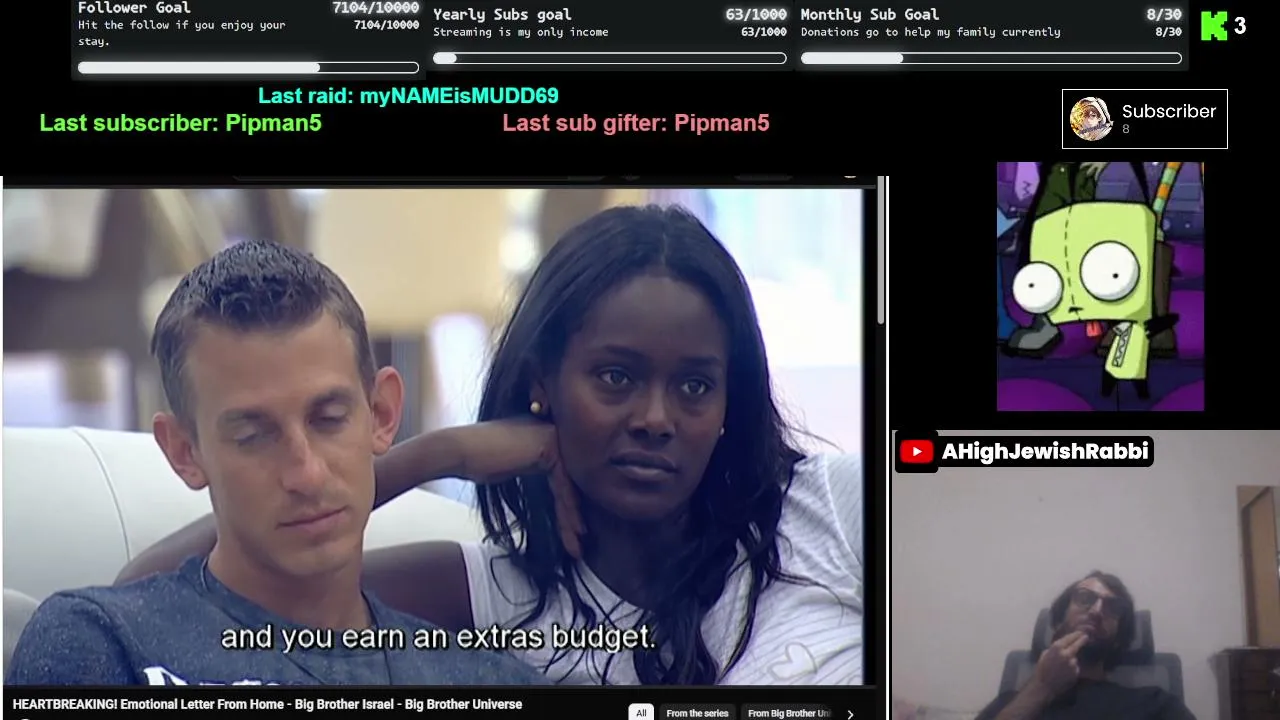The image size is (1280, 720).
Task: Click the "Yearly Subs goal" heading
Action: tap(502, 14)
